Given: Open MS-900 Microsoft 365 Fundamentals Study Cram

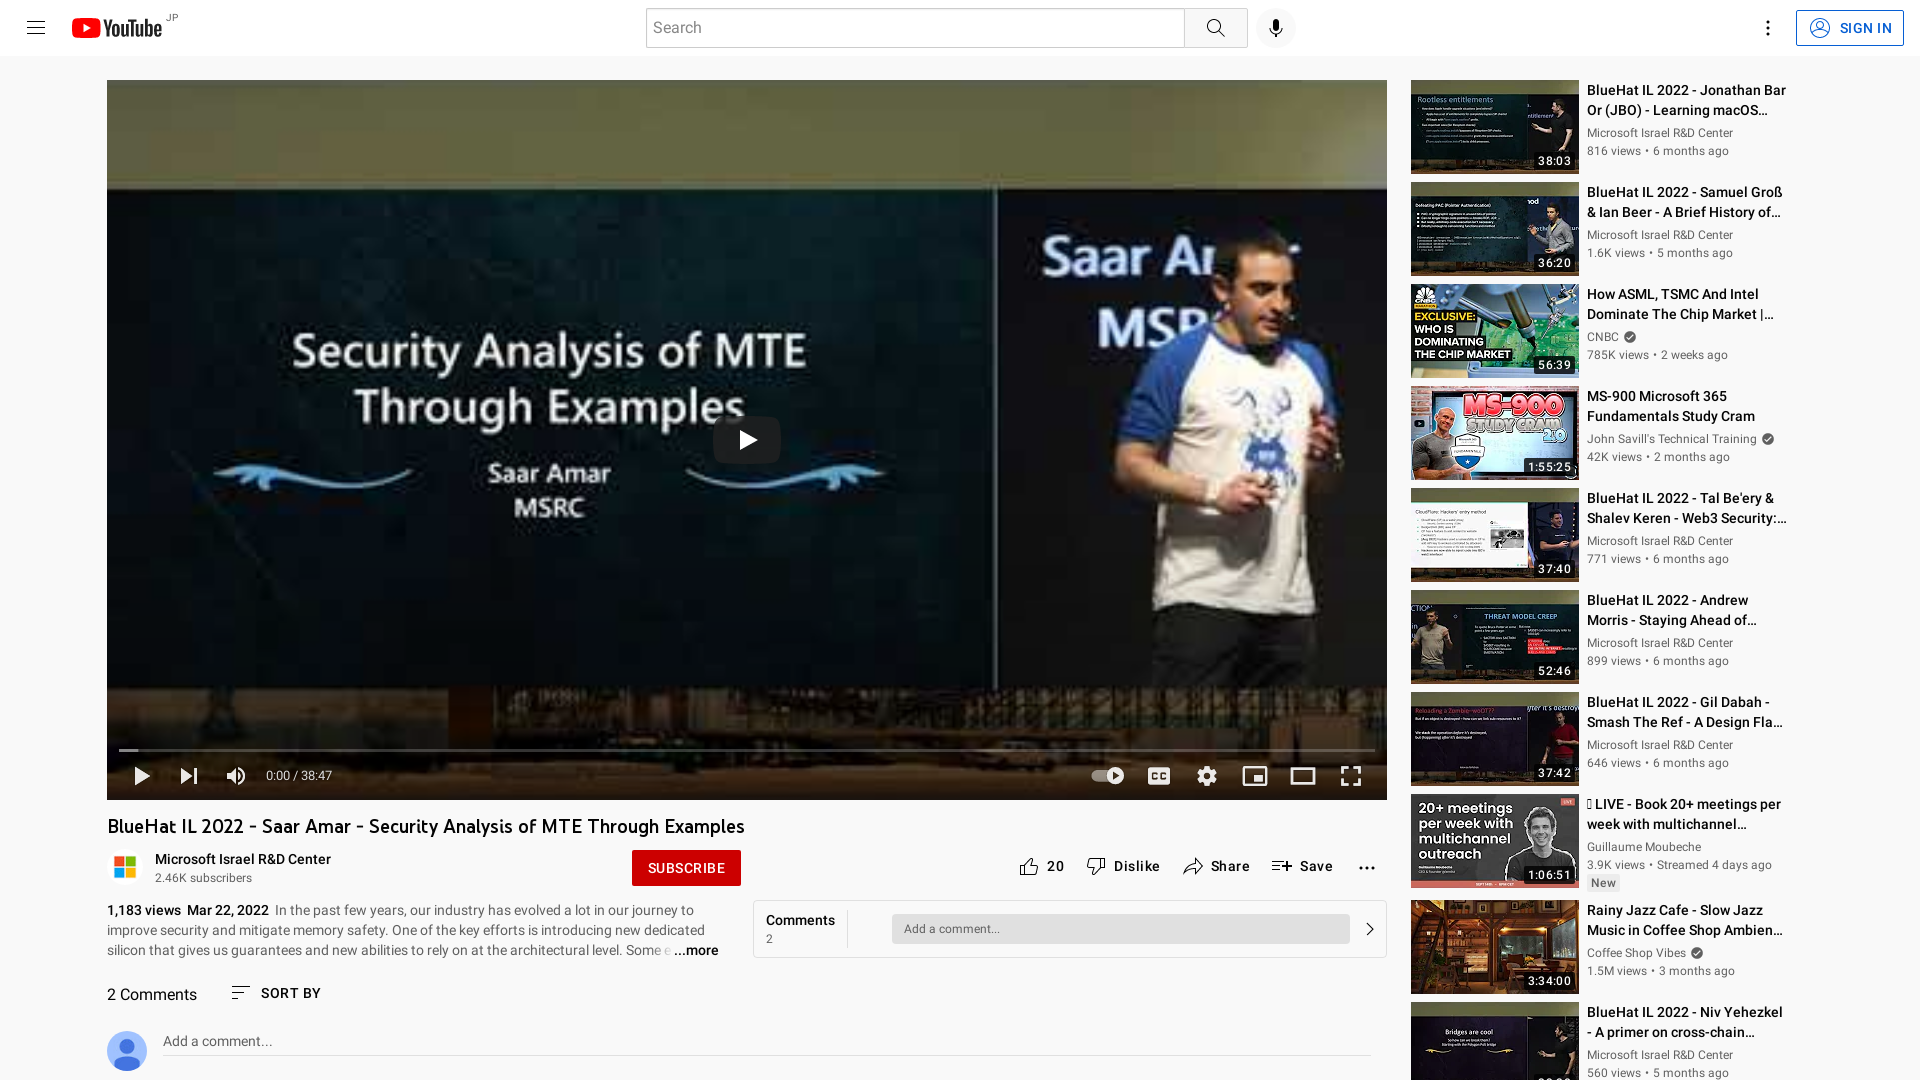Looking at the screenshot, I should pos(1670,406).
